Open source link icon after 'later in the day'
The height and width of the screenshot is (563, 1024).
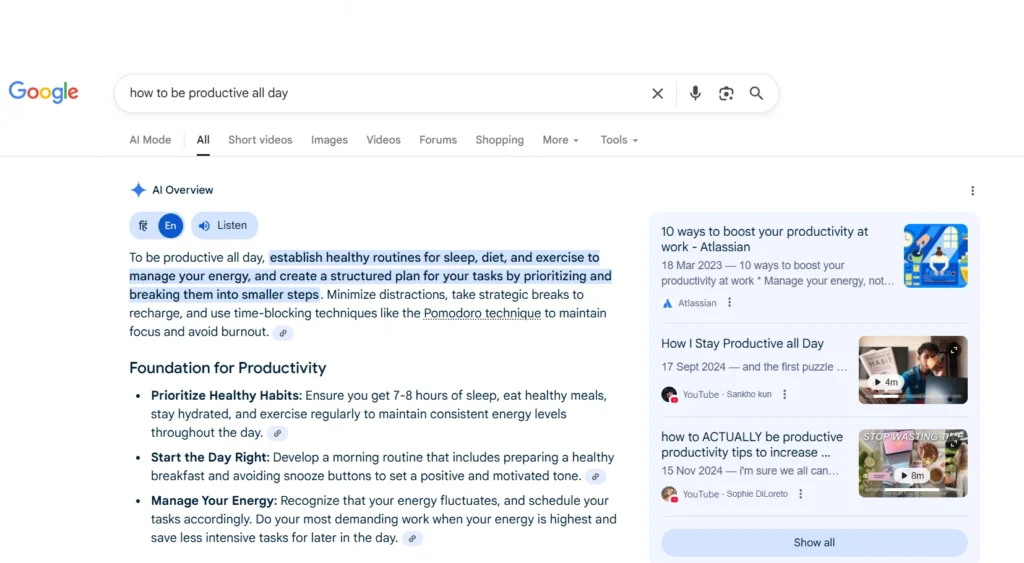tap(412, 539)
